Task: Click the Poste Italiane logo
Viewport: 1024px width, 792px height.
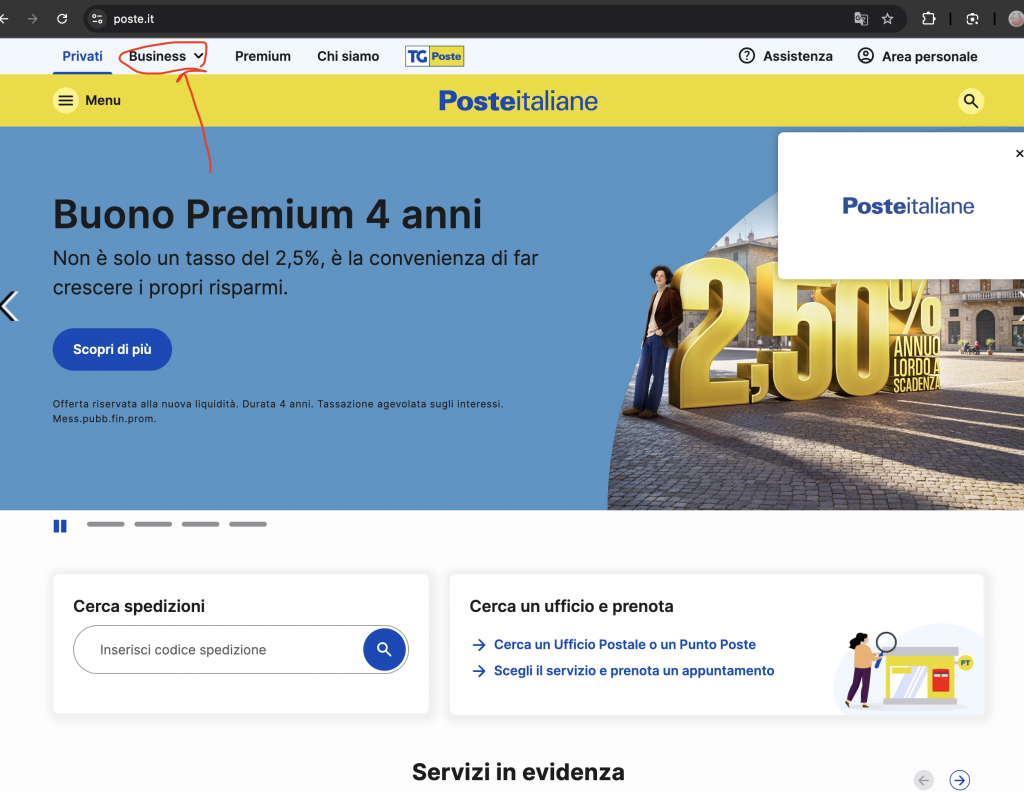Action: click(x=517, y=100)
